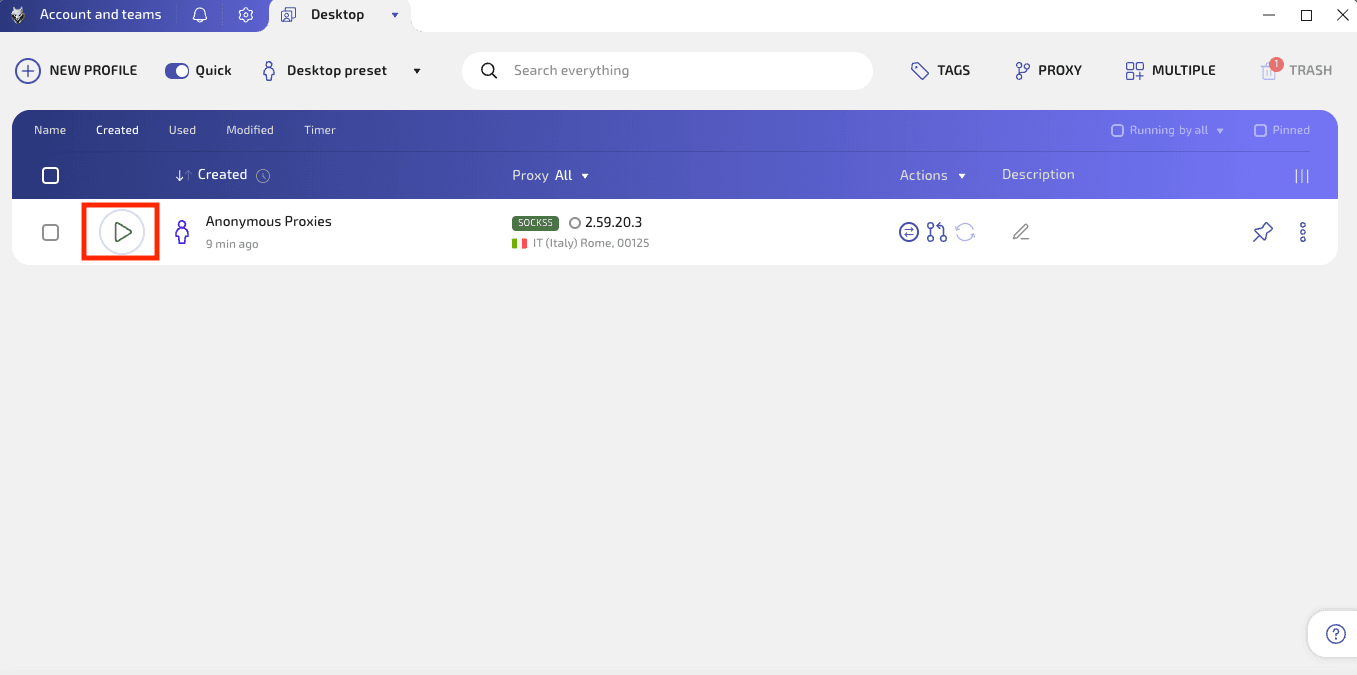Edit the Anonymous Proxies description with pencil icon
This screenshot has height=675, width=1357.
click(x=1021, y=231)
